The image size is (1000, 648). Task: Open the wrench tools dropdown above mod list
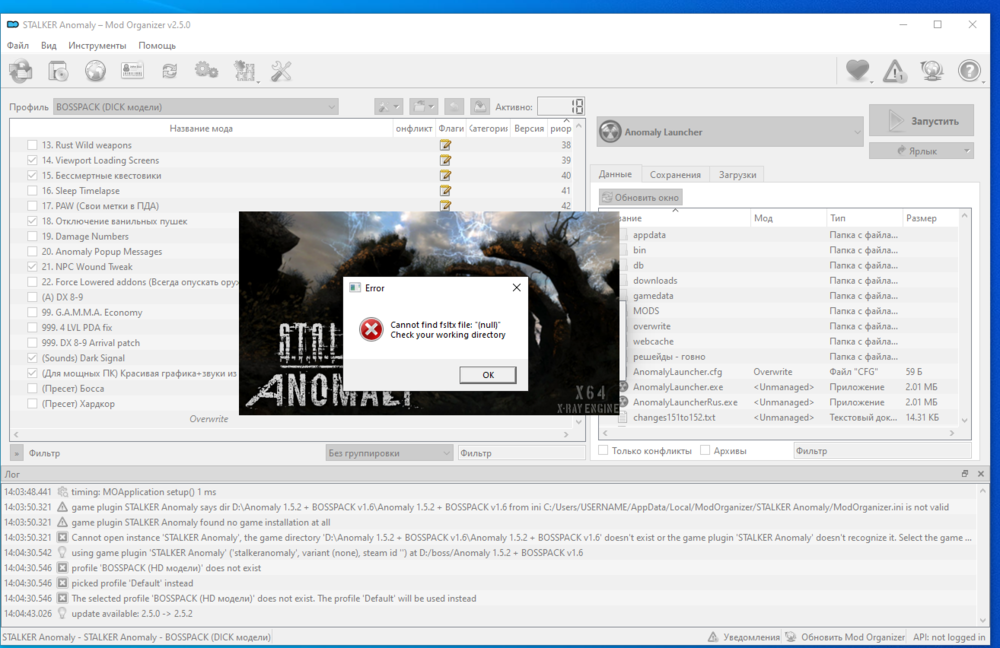coord(388,107)
